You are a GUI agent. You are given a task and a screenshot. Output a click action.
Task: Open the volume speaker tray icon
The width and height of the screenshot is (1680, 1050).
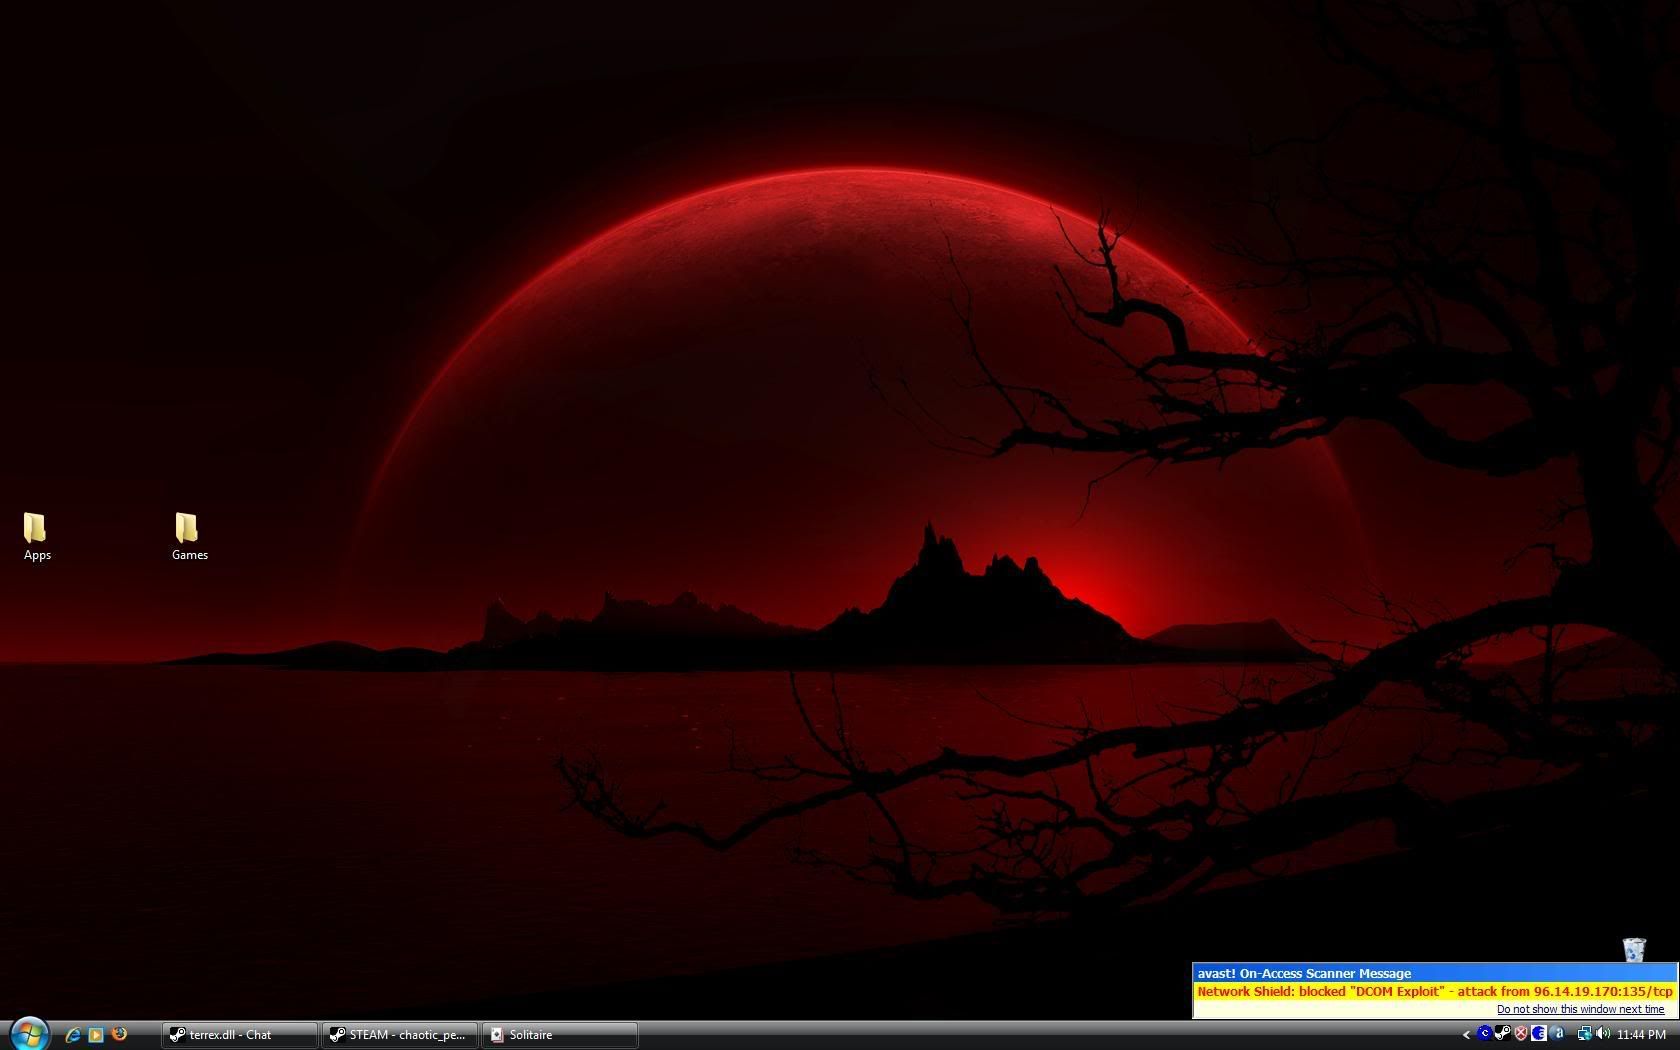tap(1603, 1034)
